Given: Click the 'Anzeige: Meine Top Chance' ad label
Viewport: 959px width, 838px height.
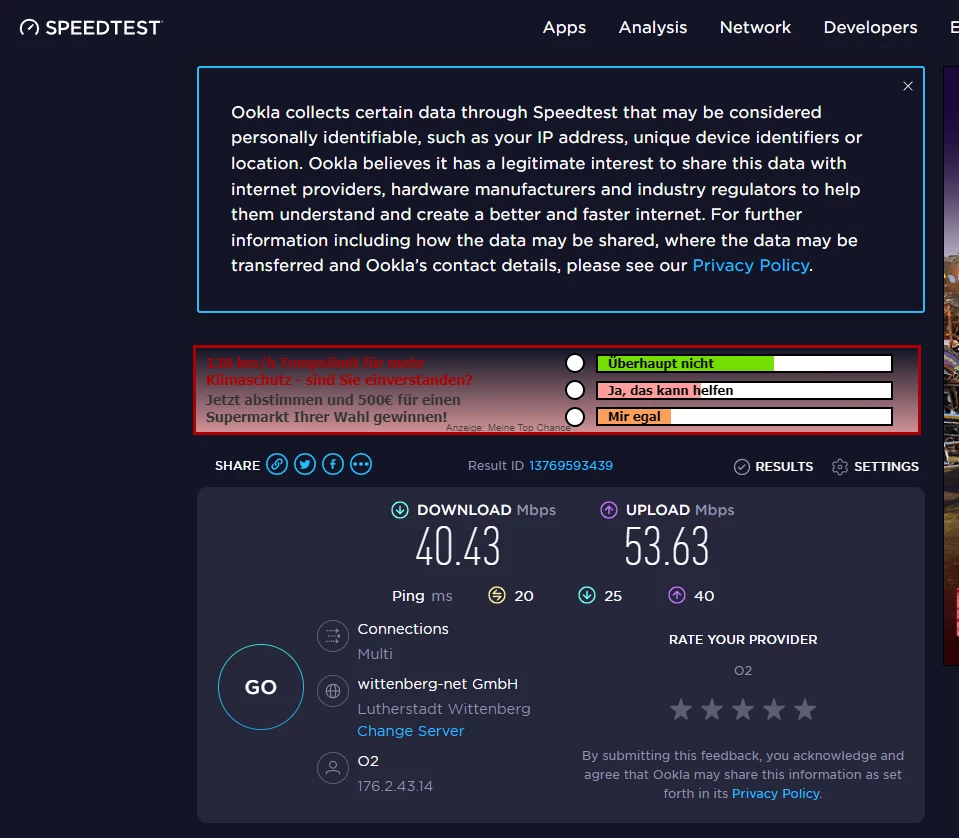Looking at the screenshot, I should [508, 428].
